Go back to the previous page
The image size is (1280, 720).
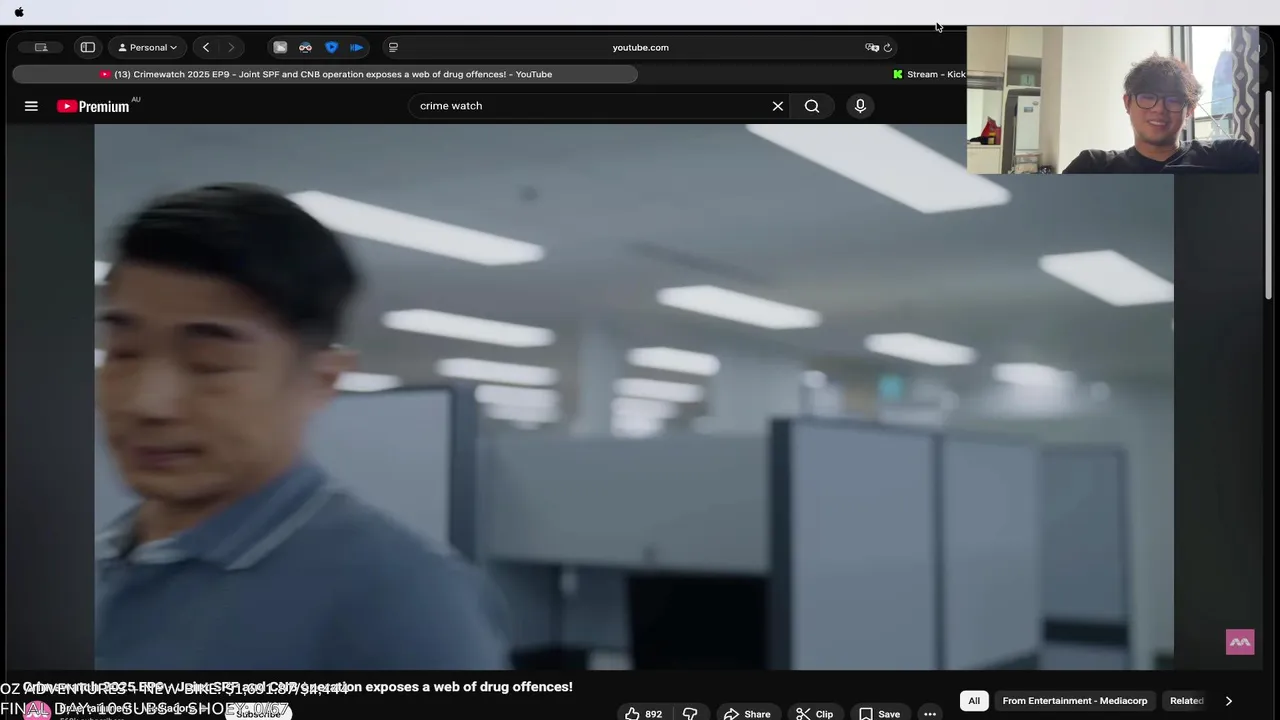[206, 47]
